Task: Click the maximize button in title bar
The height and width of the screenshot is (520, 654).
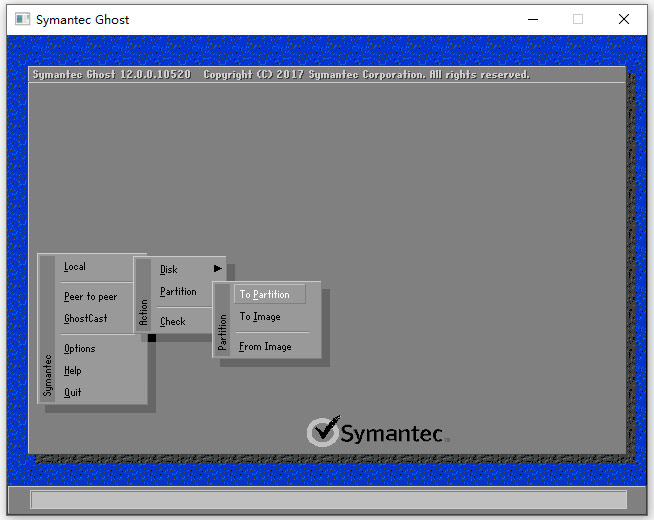Action: (578, 19)
